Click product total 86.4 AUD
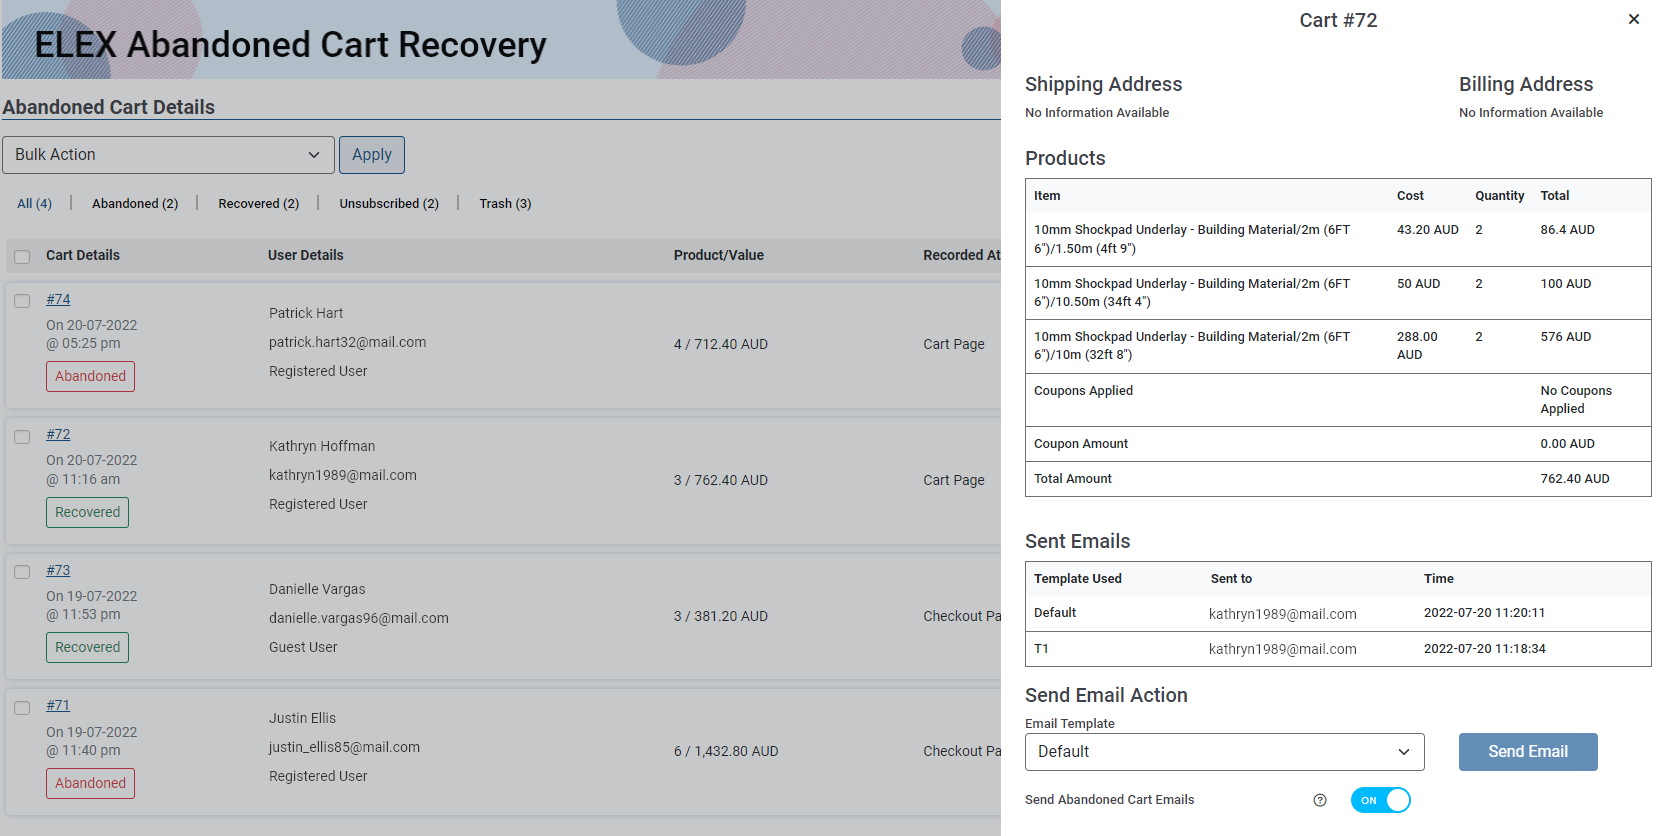Image resolution: width=1668 pixels, height=836 pixels. [x=1568, y=230]
